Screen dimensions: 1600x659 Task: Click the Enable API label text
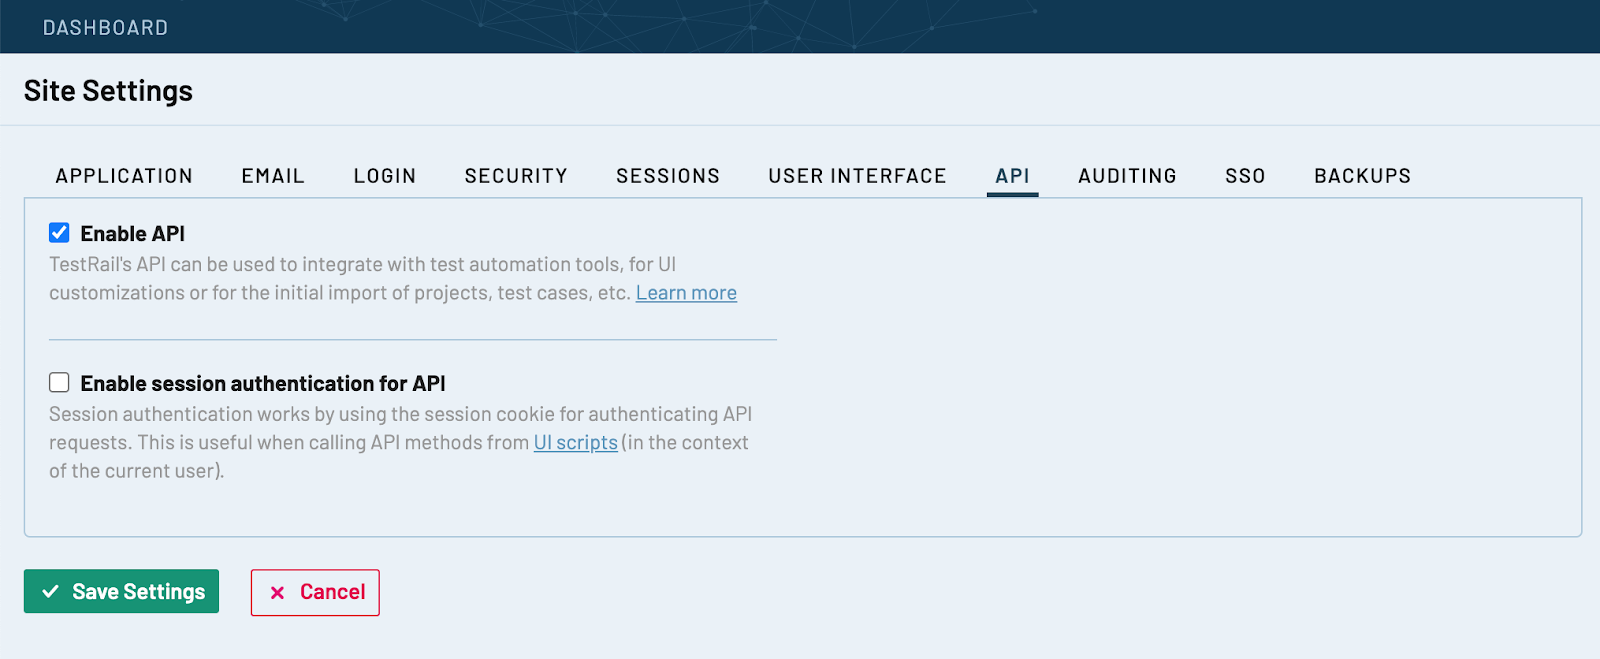click(x=133, y=234)
